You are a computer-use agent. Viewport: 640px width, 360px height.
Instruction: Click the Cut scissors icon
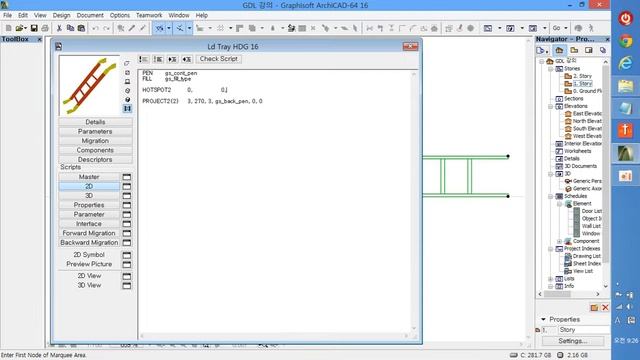(x=59, y=28)
